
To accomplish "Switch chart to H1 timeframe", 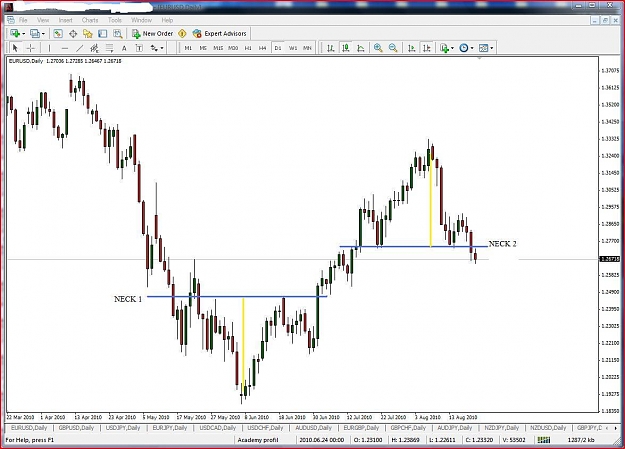I will point(248,48).
